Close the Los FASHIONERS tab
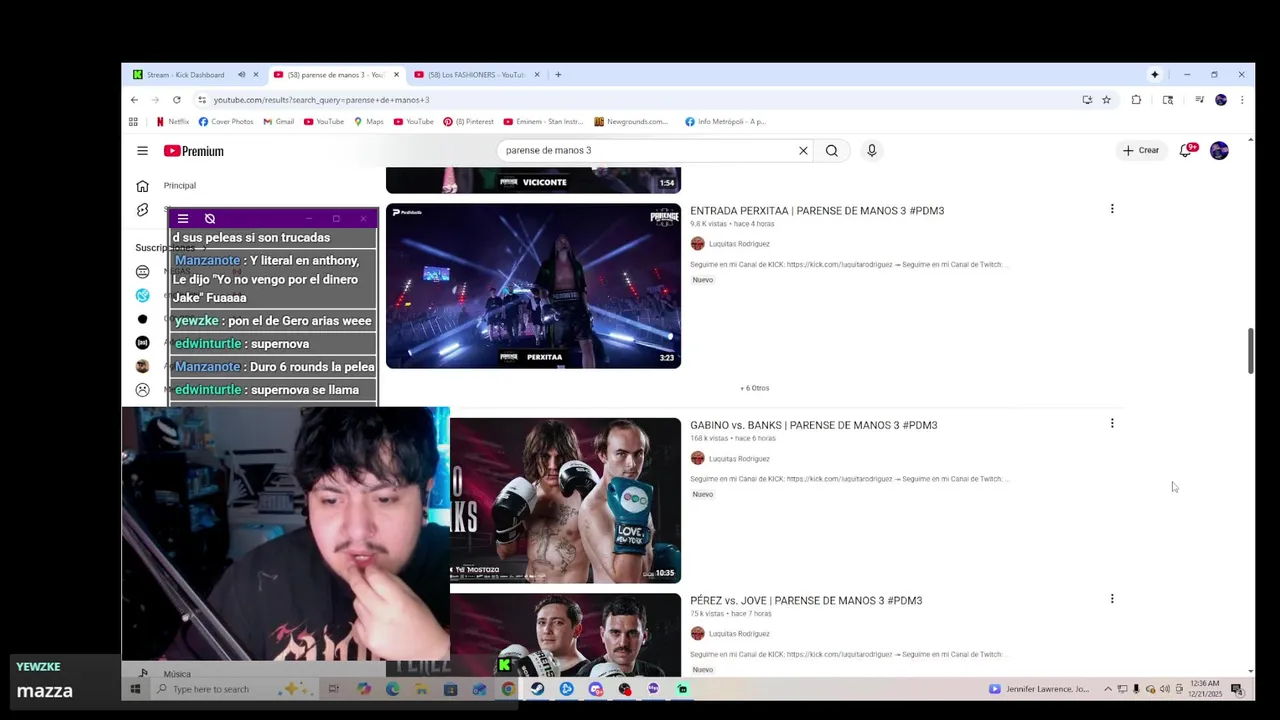 click(537, 75)
